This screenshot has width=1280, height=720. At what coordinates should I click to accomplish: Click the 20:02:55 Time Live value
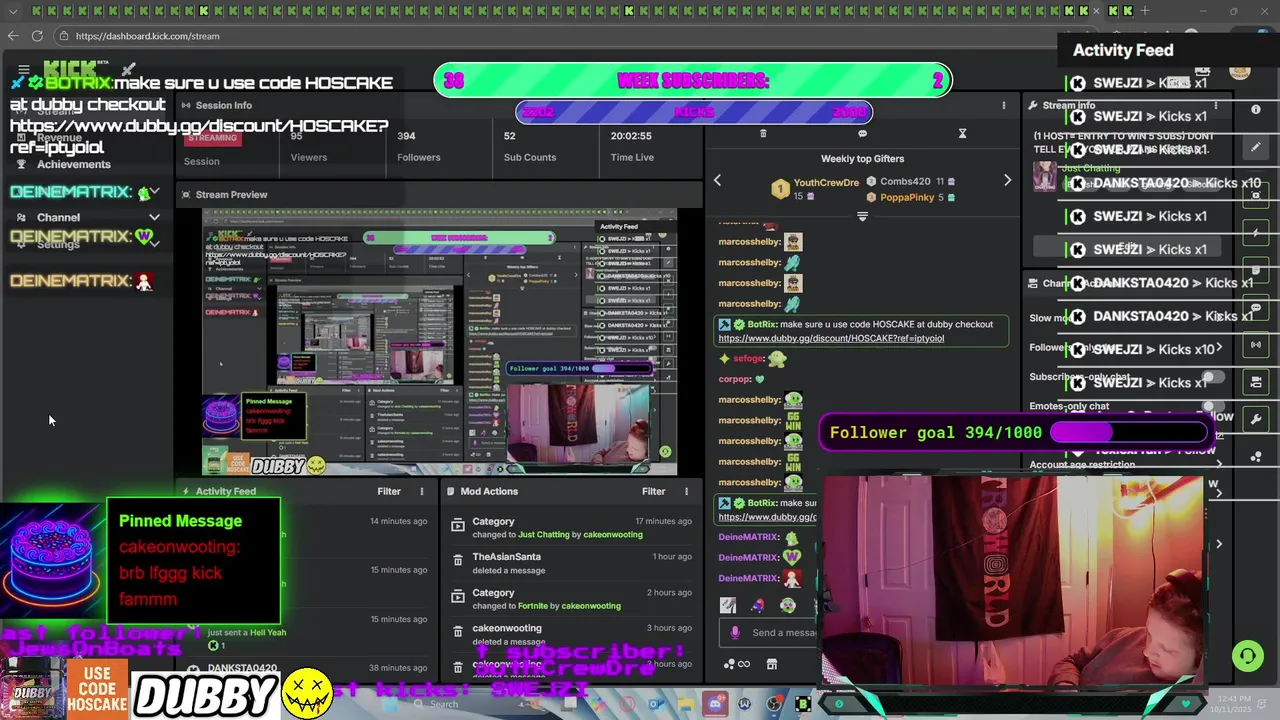point(631,136)
